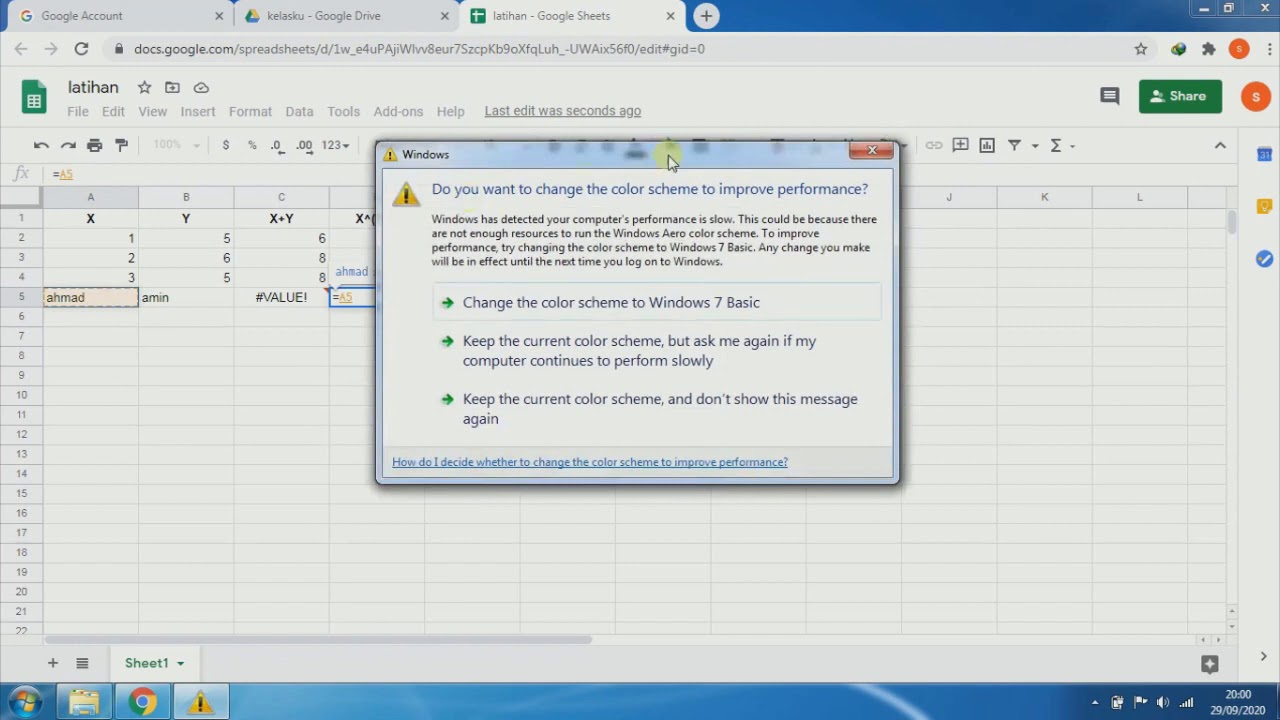Click the Print icon in toolbar

pyautogui.click(x=95, y=145)
